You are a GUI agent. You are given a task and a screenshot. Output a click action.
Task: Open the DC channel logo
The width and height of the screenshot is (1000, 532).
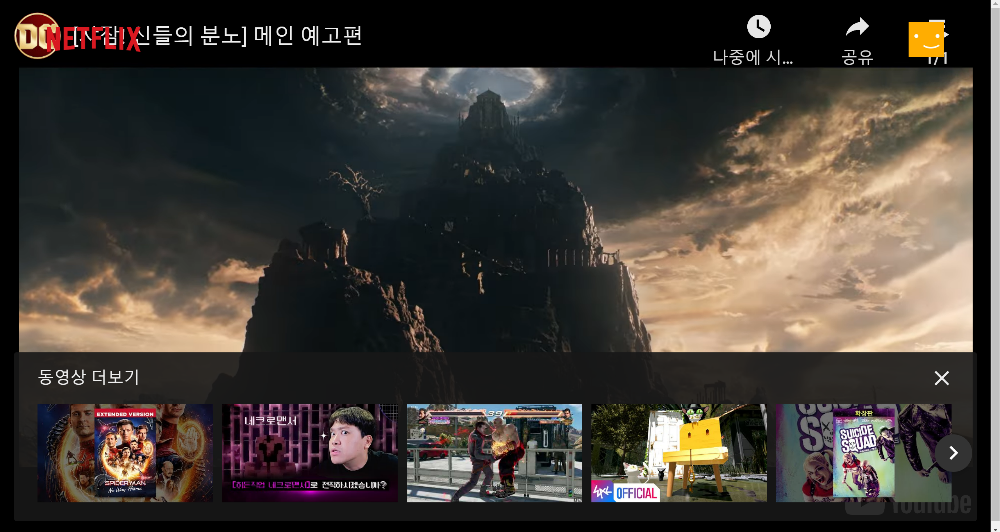[x=36, y=36]
